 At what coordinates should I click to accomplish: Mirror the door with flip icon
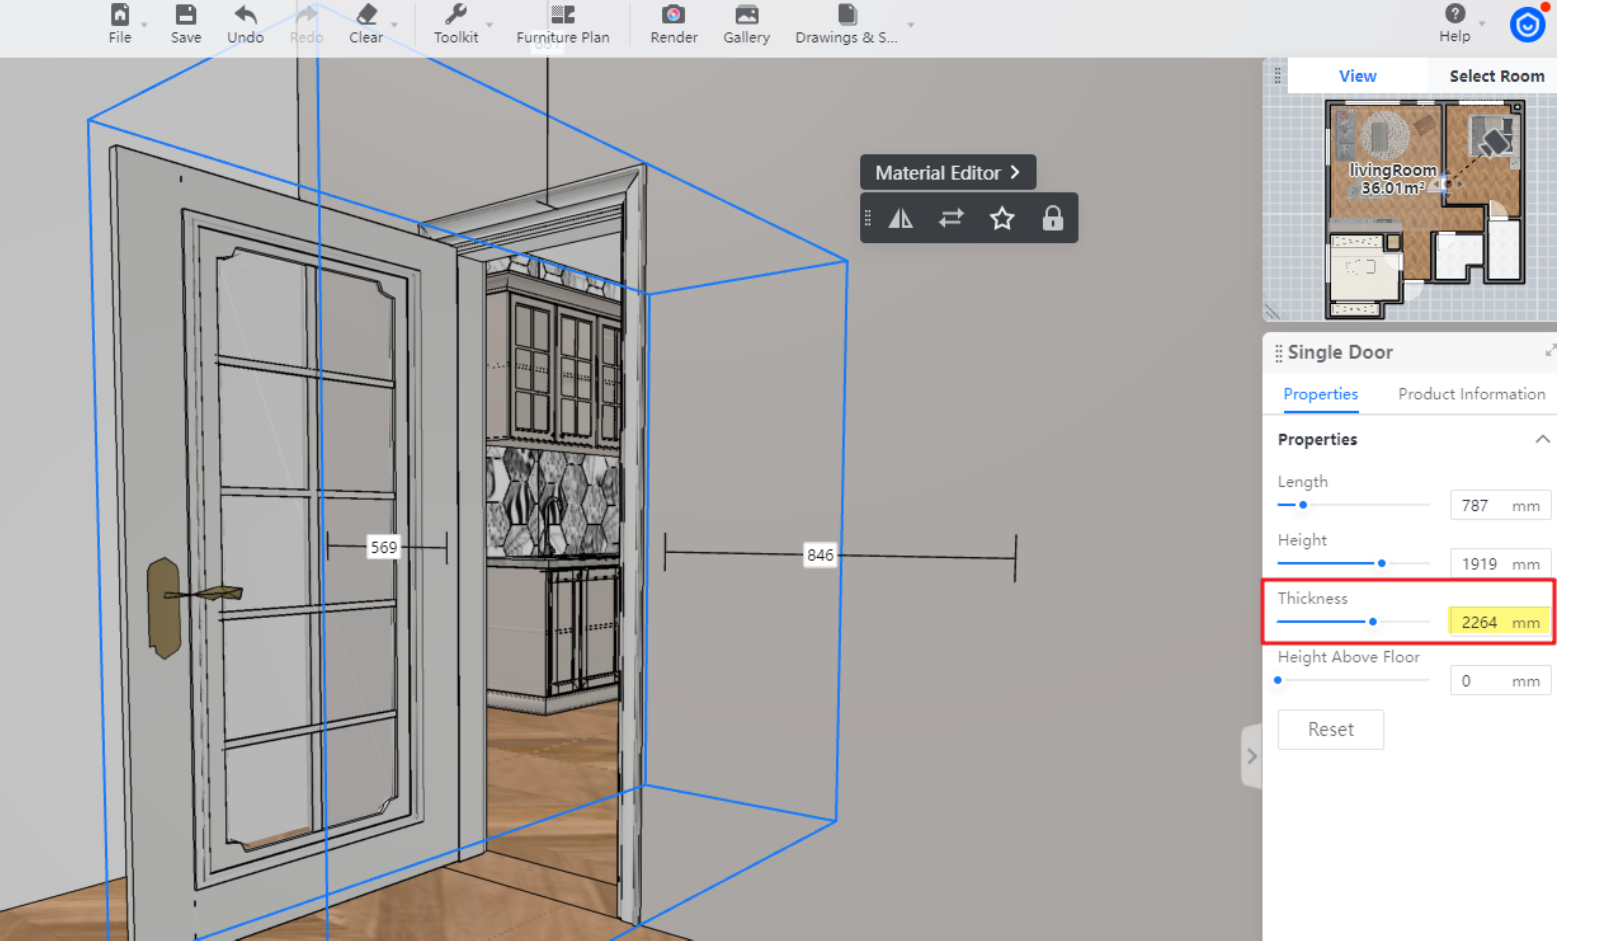(x=901, y=218)
